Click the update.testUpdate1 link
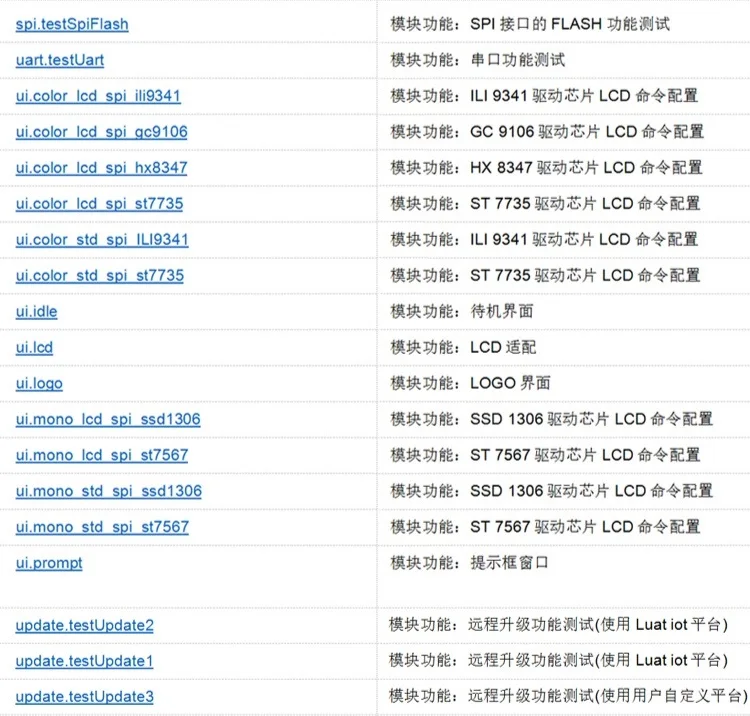This screenshot has width=750, height=716. tap(84, 661)
